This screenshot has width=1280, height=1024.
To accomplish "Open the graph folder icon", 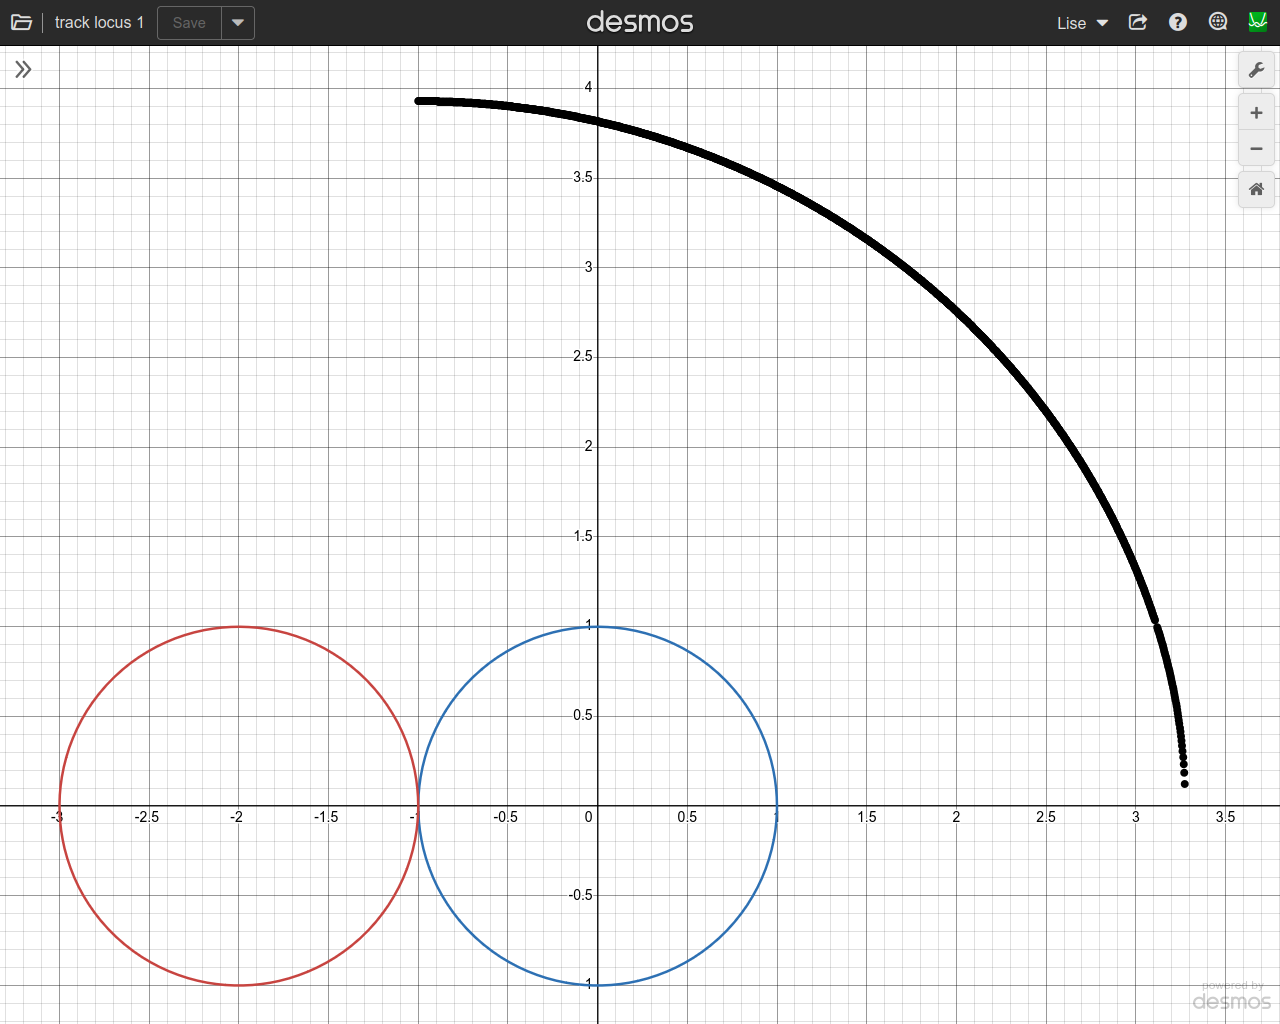I will tap(21, 22).
